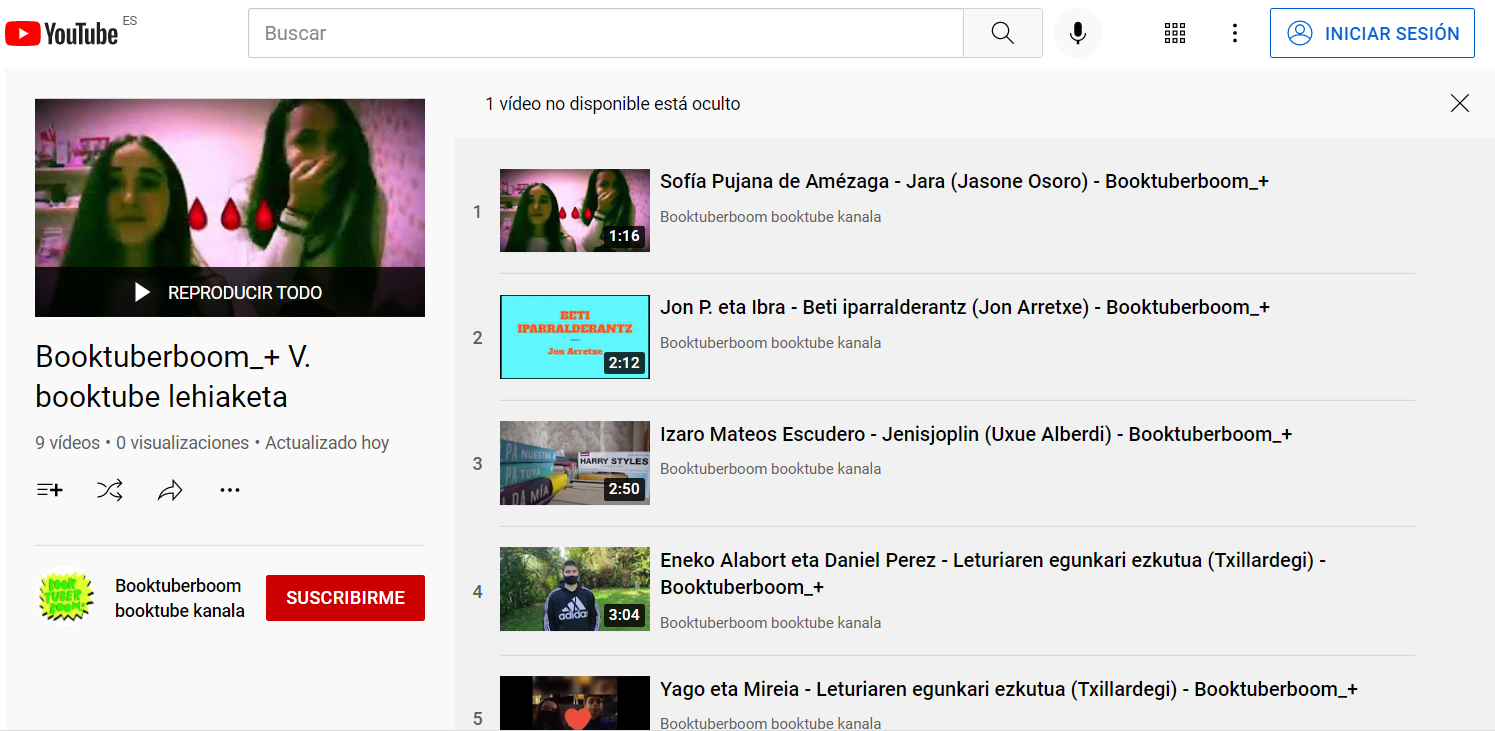Open Beti iparralderantz video thumbnail
The height and width of the screenshot is (731, 1495).
click(x=575, y=337)
